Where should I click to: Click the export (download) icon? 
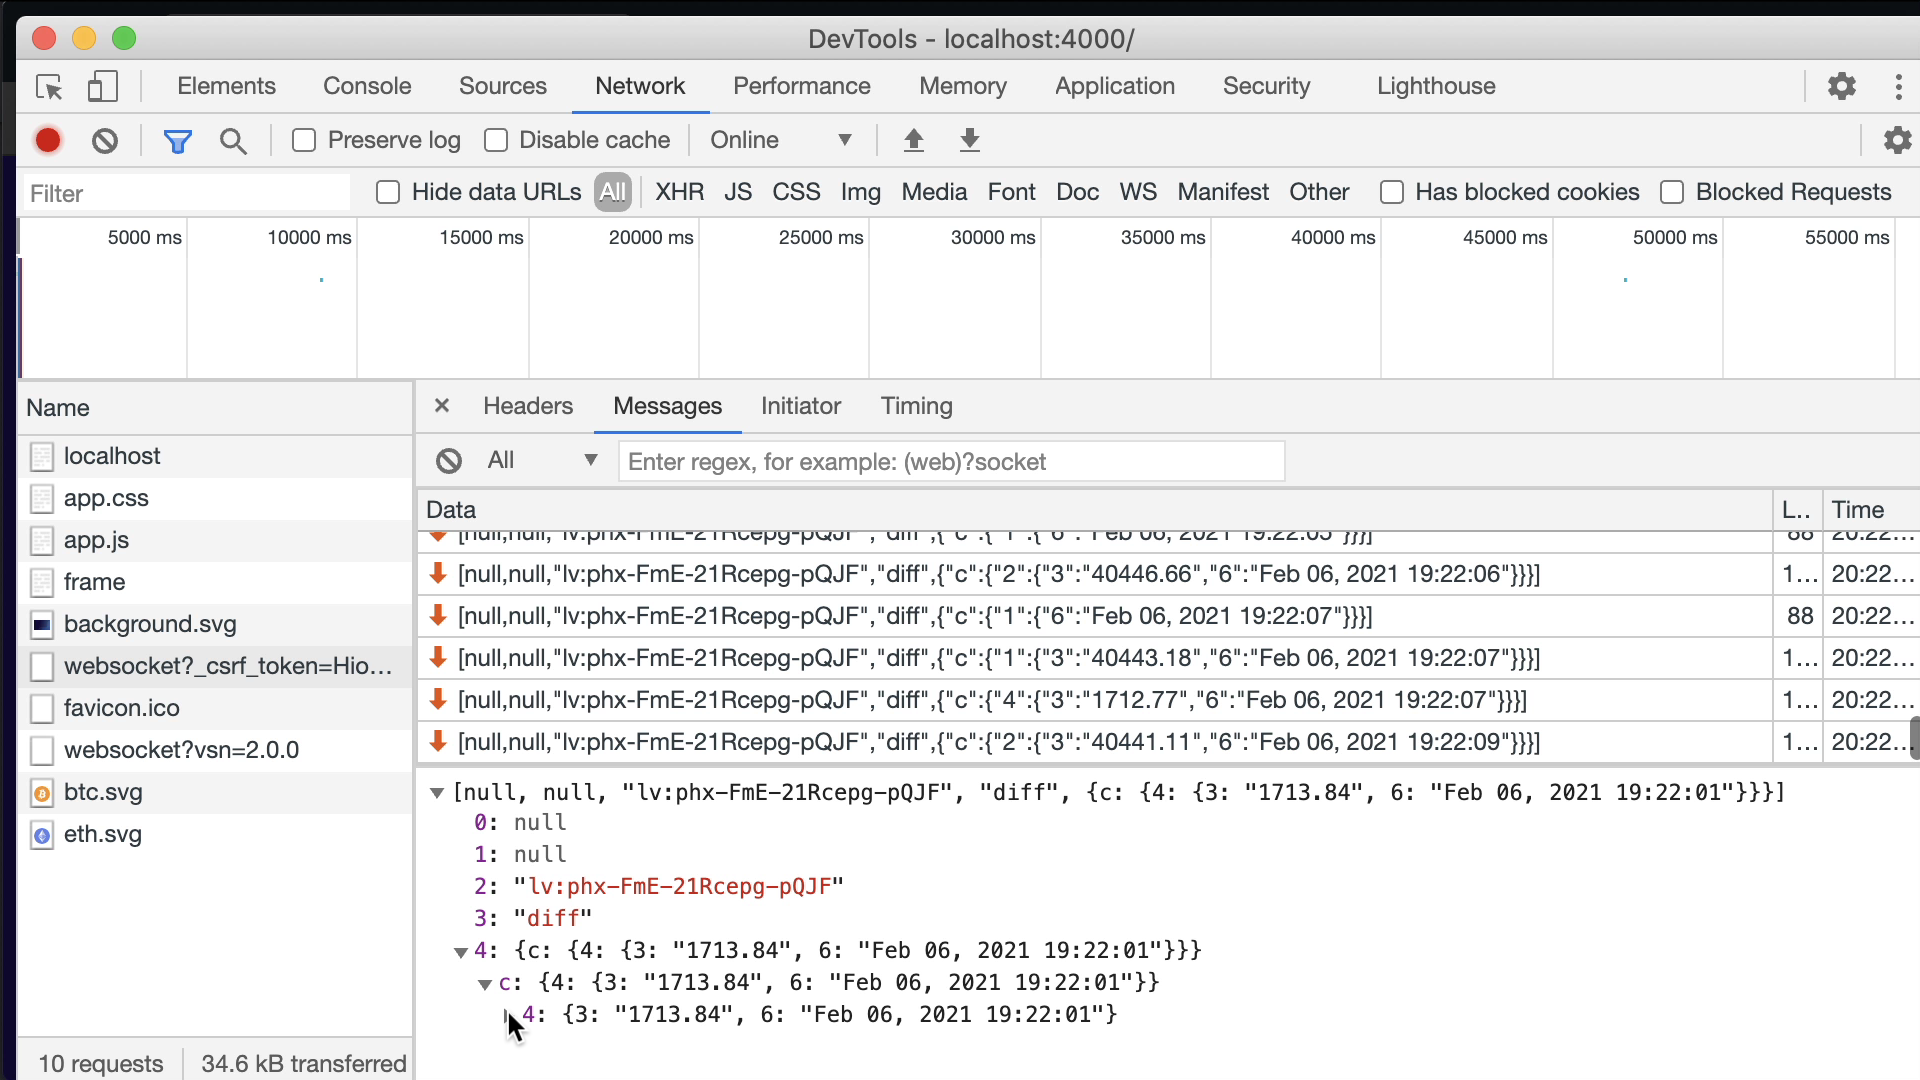coord(969,140)
